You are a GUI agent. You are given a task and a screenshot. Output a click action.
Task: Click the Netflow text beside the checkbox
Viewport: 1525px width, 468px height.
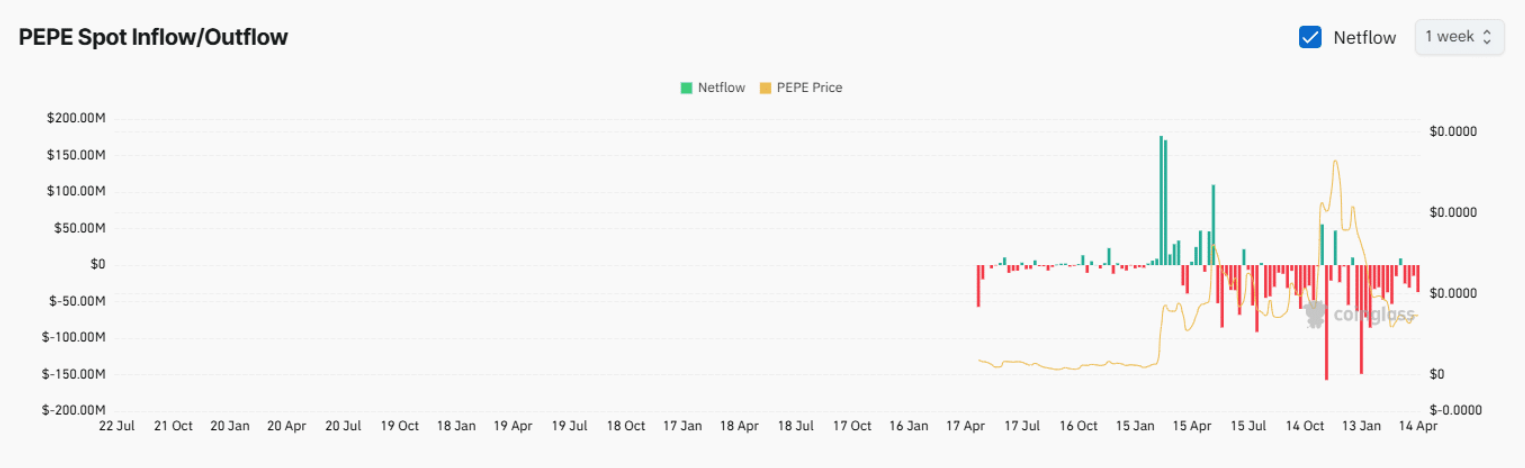click(x=1364, y=37)
